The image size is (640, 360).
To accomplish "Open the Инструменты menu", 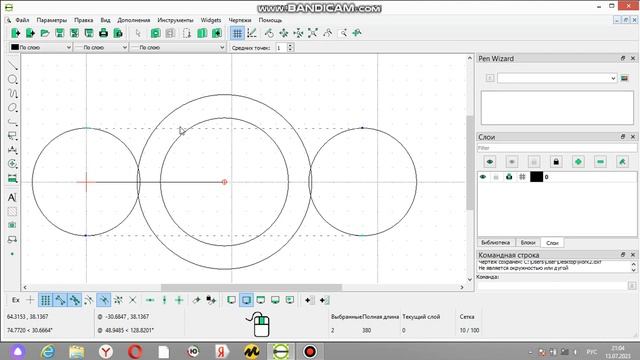I will pos(176,20).
